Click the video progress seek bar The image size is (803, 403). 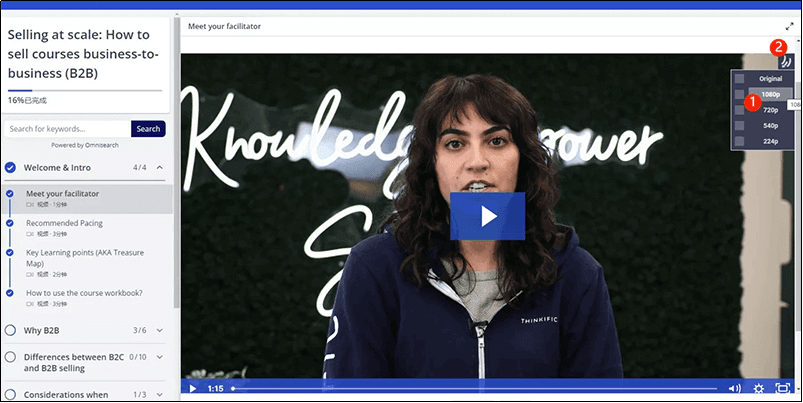tap(474, 388)
